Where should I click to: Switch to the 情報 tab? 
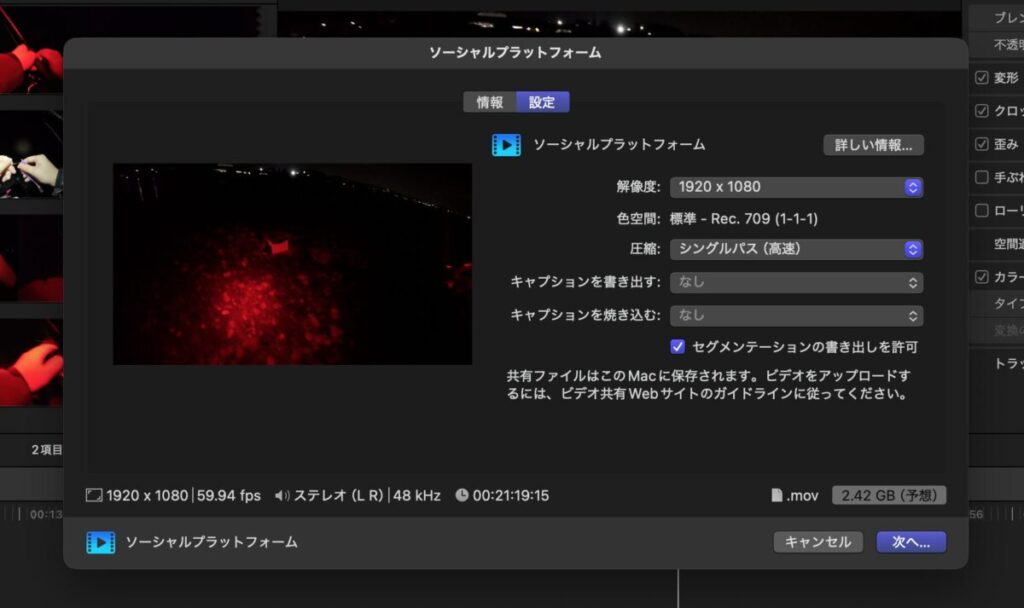(490, 102)
